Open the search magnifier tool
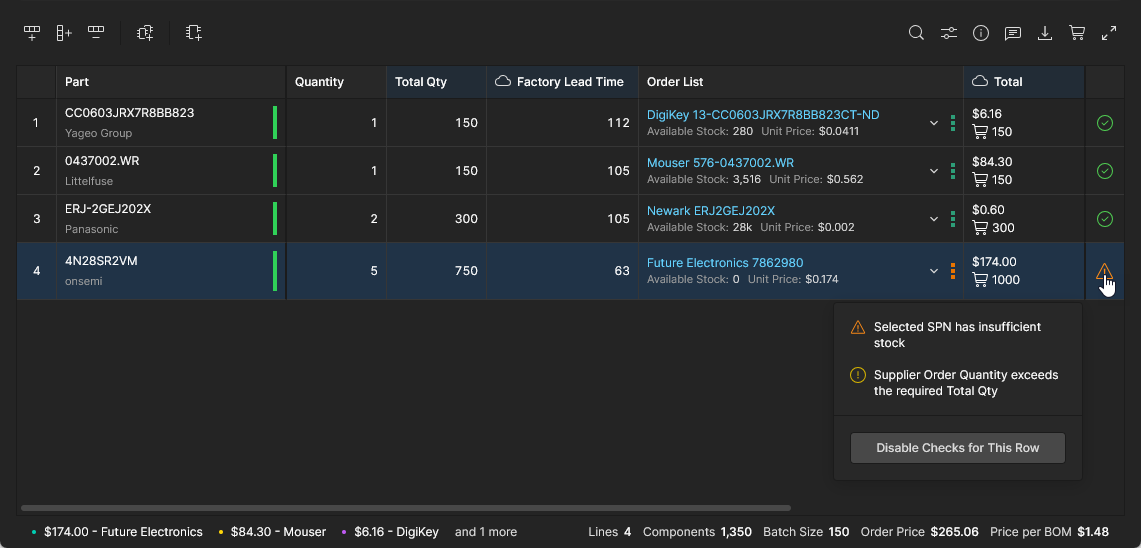This screenshot has height=548, width=1141. coord(916,33)
